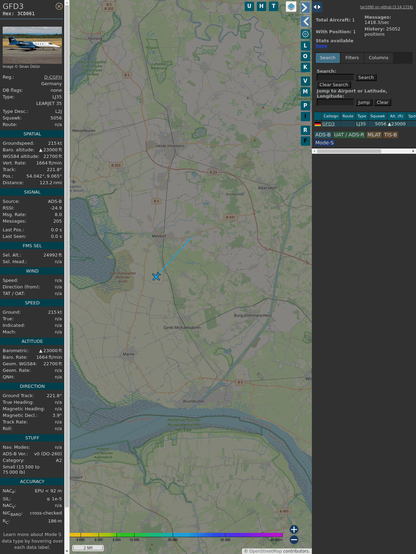Open the tar1090 on github link
The image size is (416, 554).
click(x=386, y=7)
